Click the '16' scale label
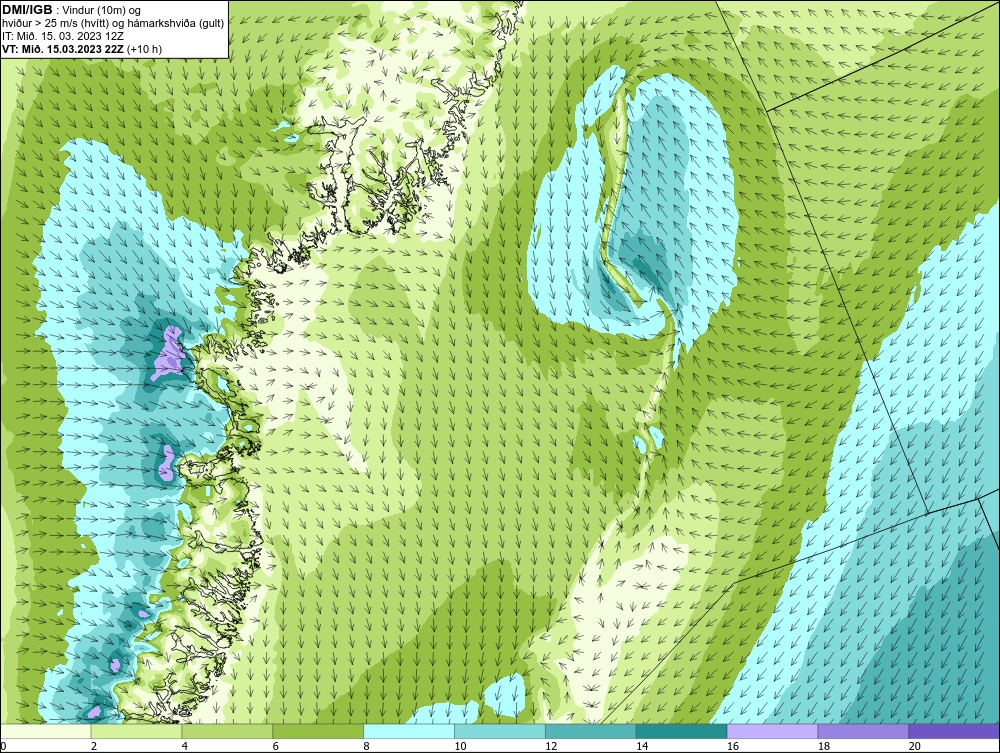 coord(733,746)
